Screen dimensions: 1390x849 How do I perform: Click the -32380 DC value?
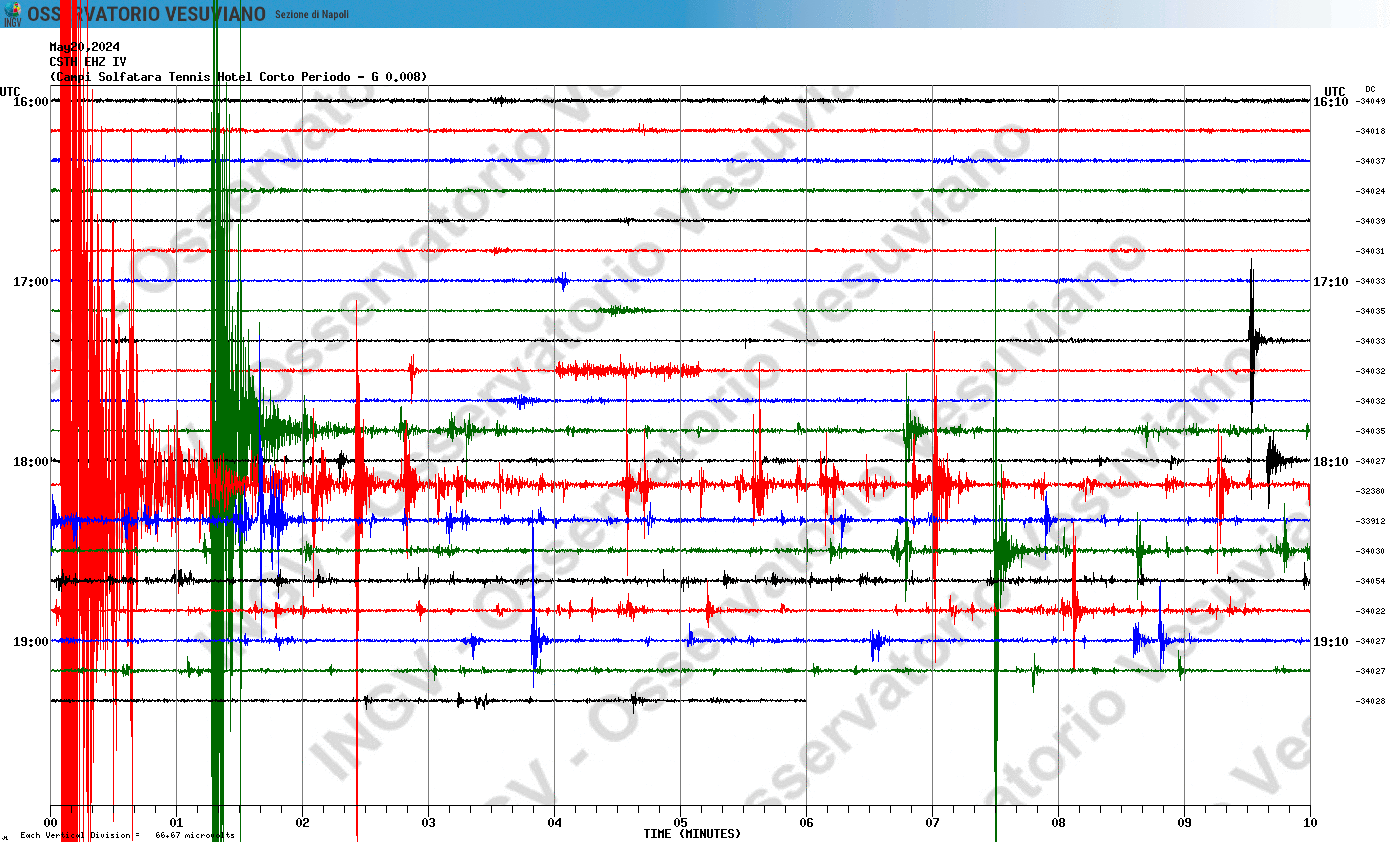tap(1371, 491)
